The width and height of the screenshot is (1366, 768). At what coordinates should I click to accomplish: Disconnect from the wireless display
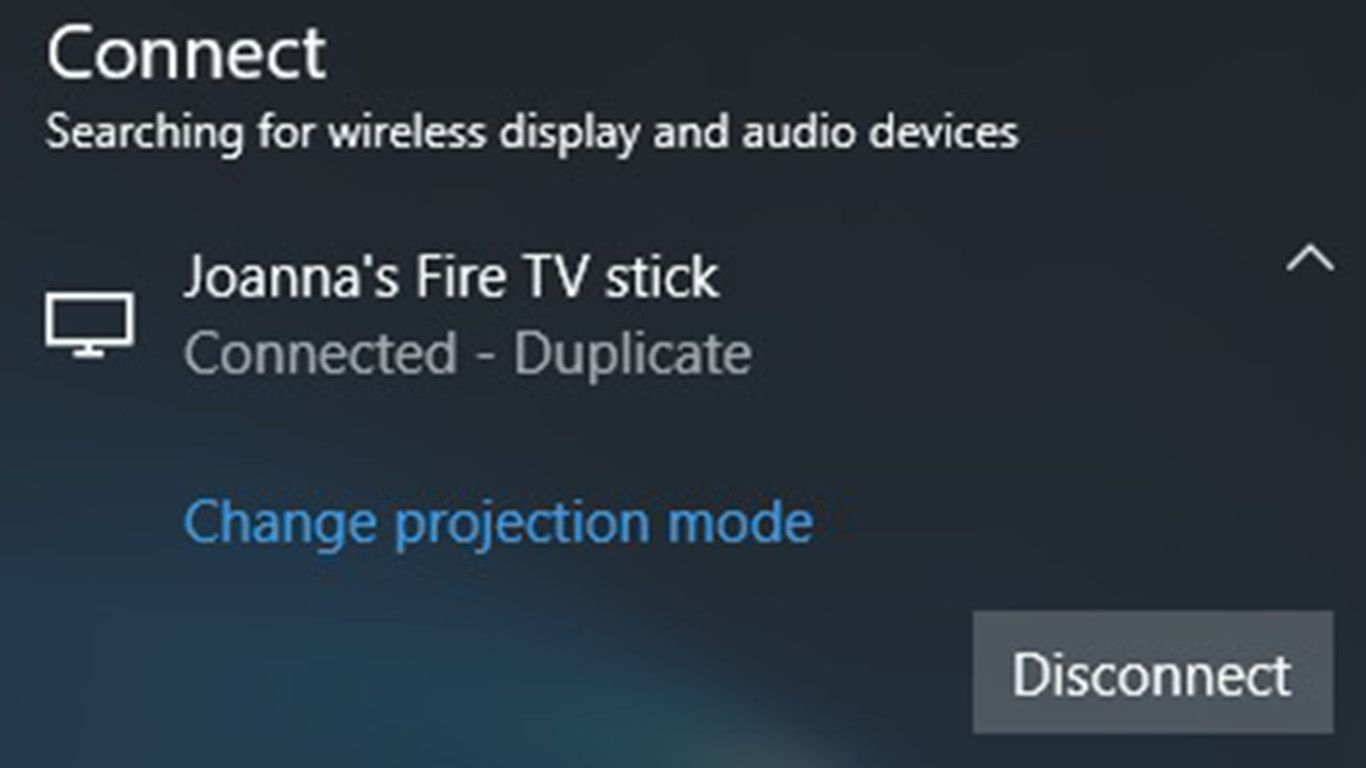pyautogui.click(x=1152, y=673)
